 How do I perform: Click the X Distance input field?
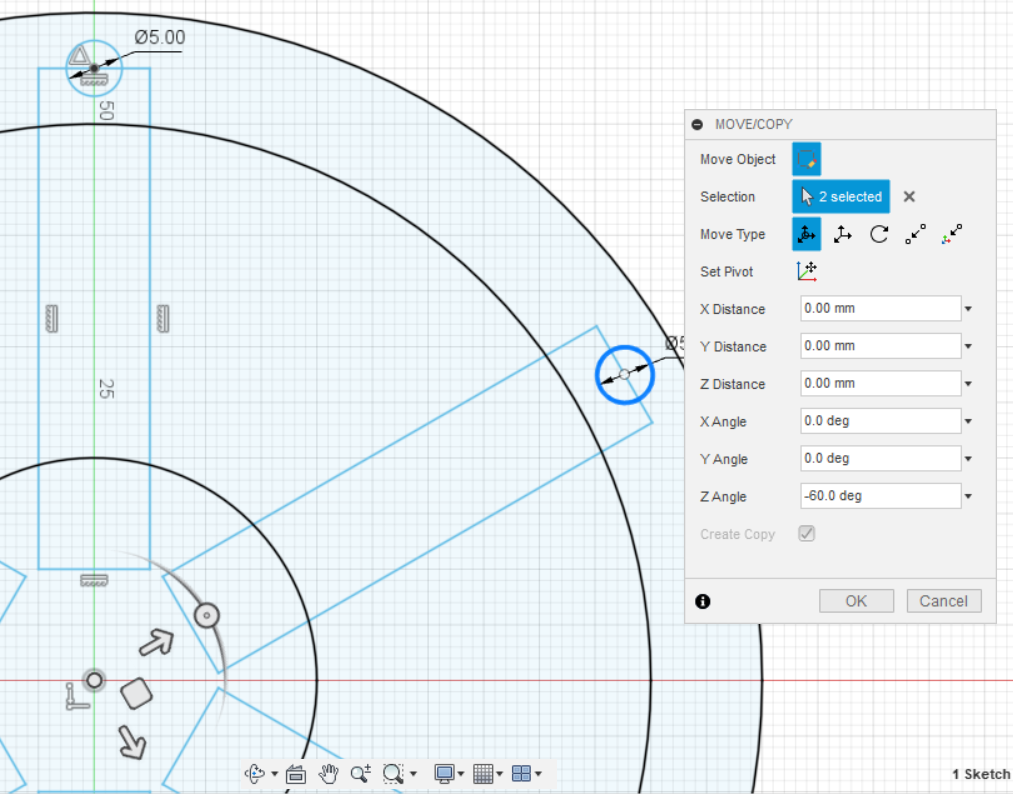click(881, 308)
